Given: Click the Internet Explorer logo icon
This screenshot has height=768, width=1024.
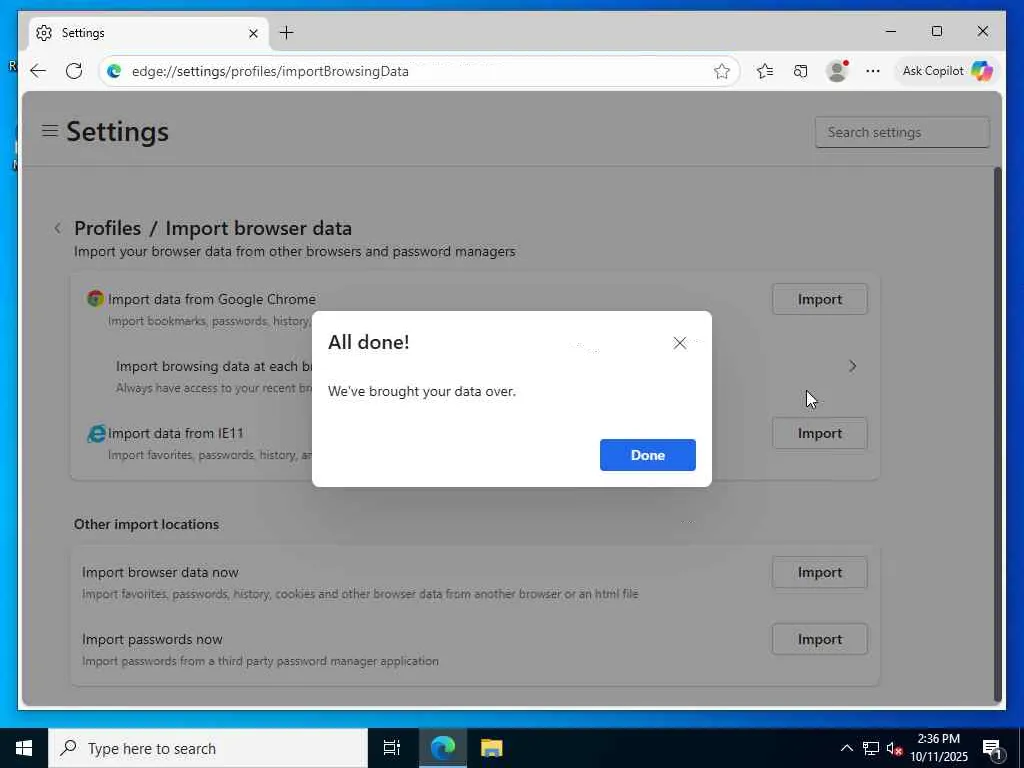Looking at the screenshot, I should 96,433.
